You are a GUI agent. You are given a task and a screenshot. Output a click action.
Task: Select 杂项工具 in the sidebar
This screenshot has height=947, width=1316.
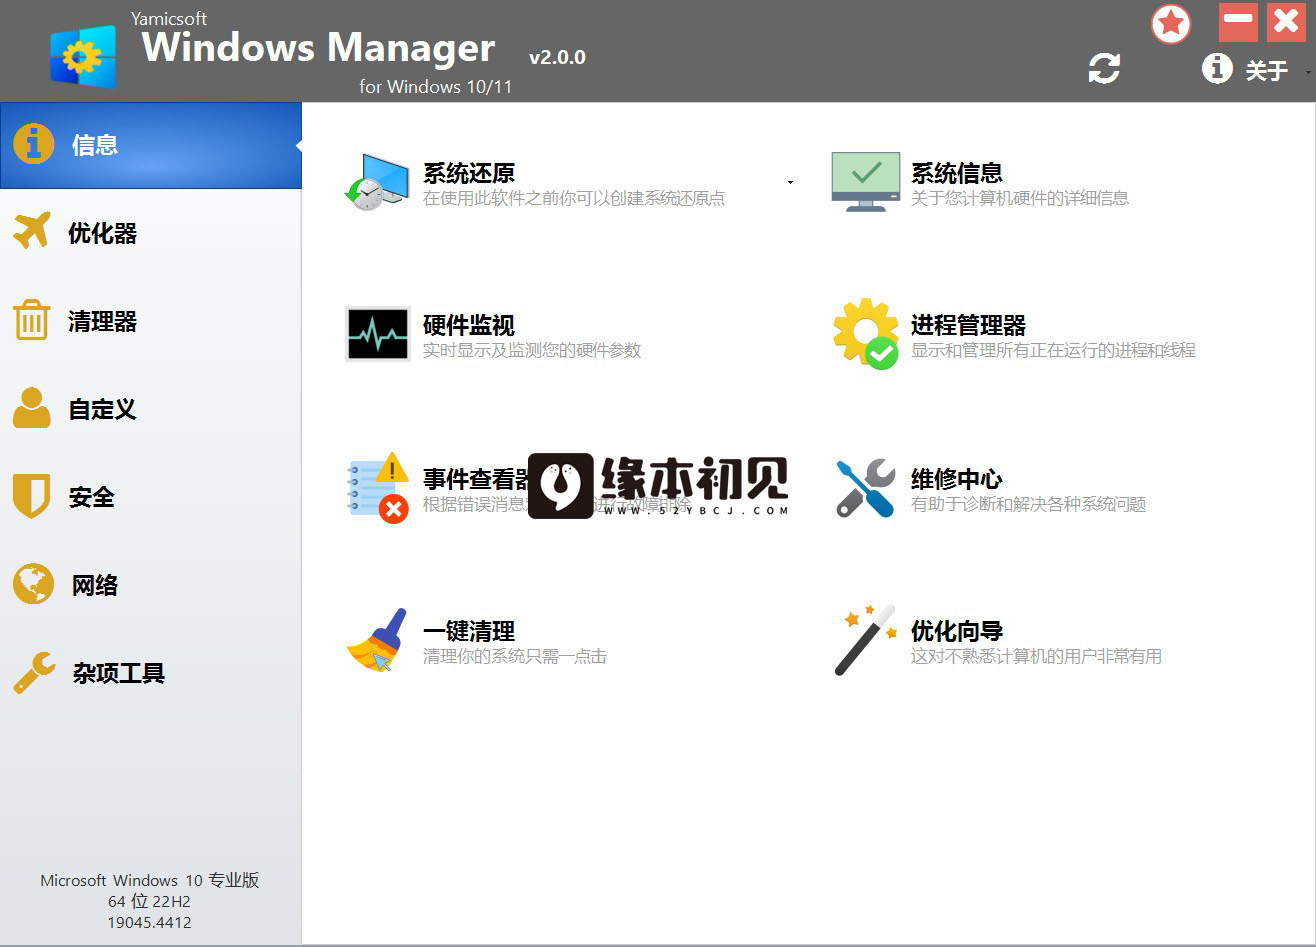(150, 673)
